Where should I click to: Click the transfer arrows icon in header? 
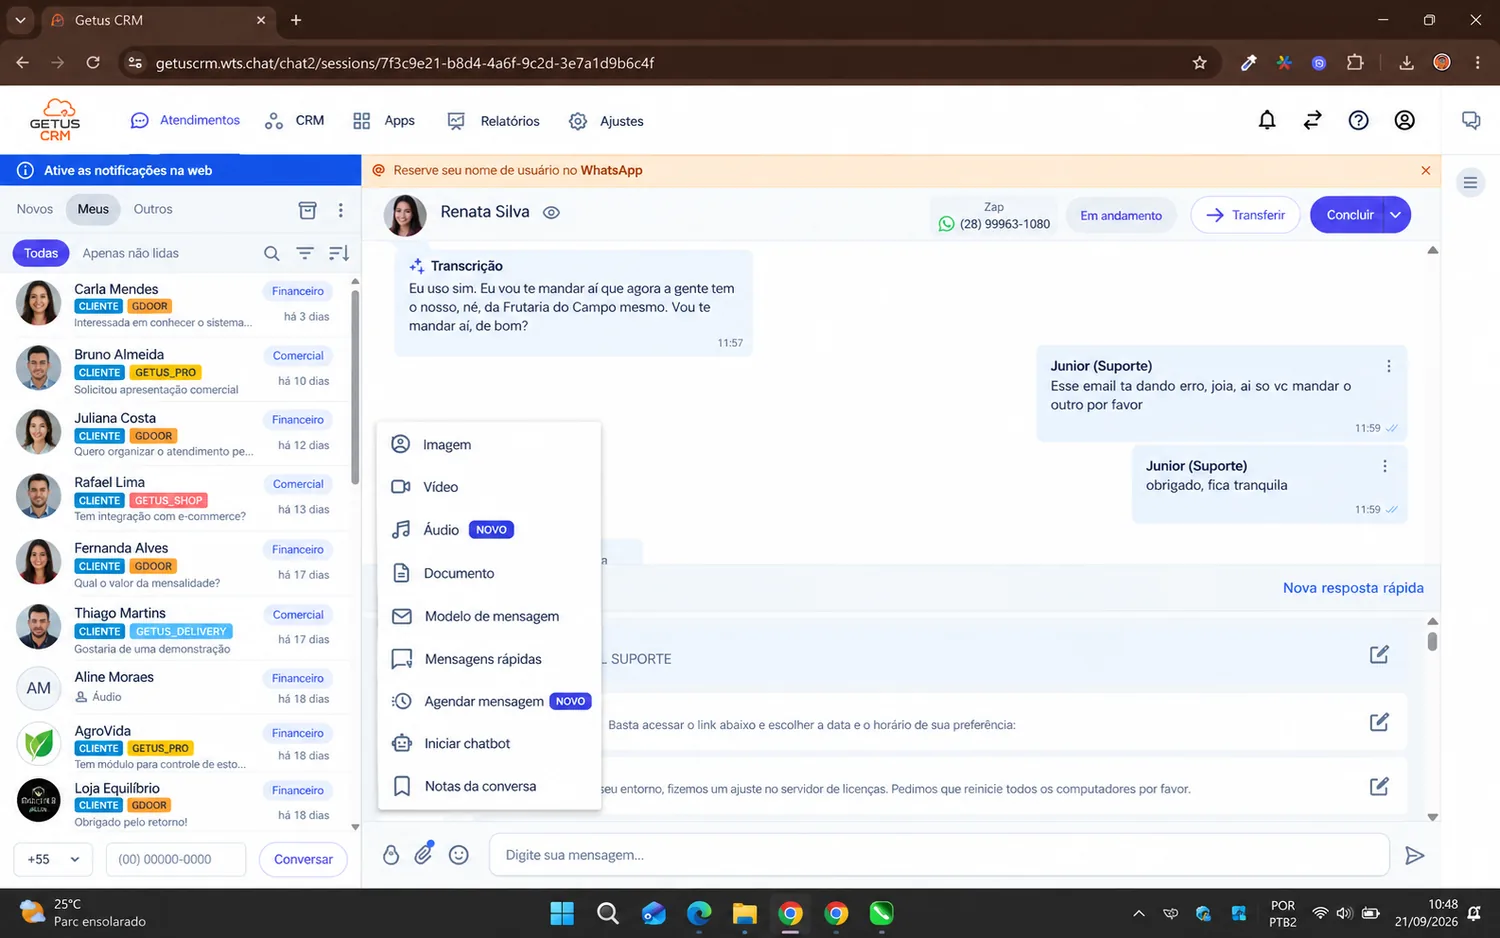[1313, 120]
